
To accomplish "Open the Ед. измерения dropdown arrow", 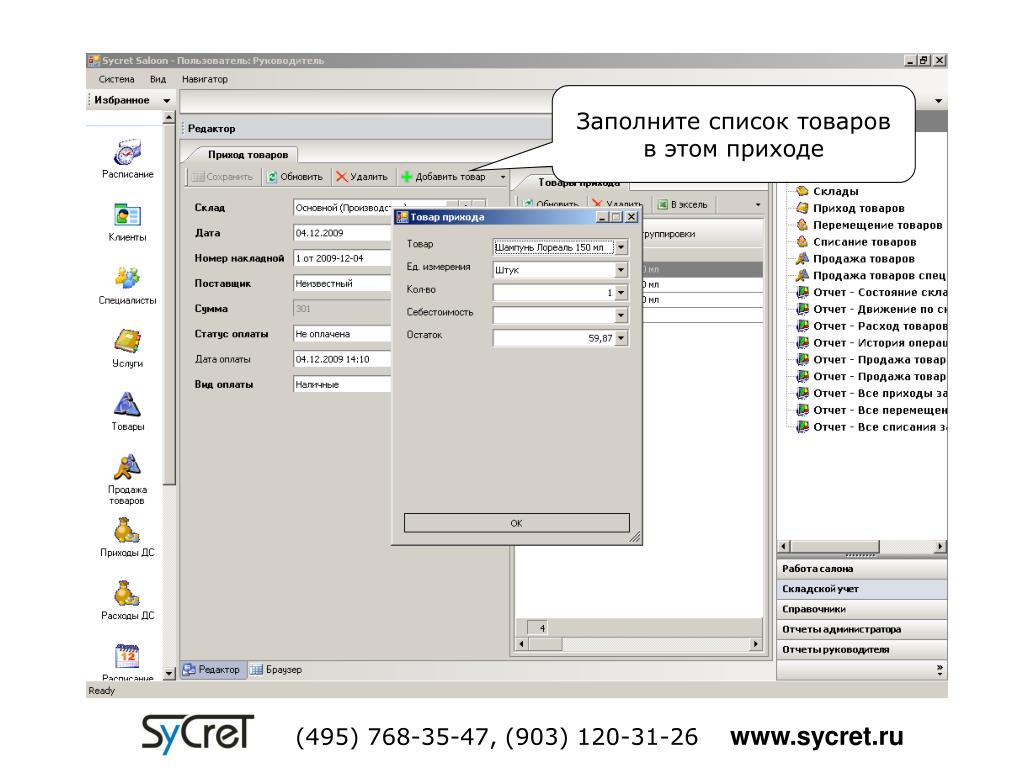I will (x=622, y=270).
